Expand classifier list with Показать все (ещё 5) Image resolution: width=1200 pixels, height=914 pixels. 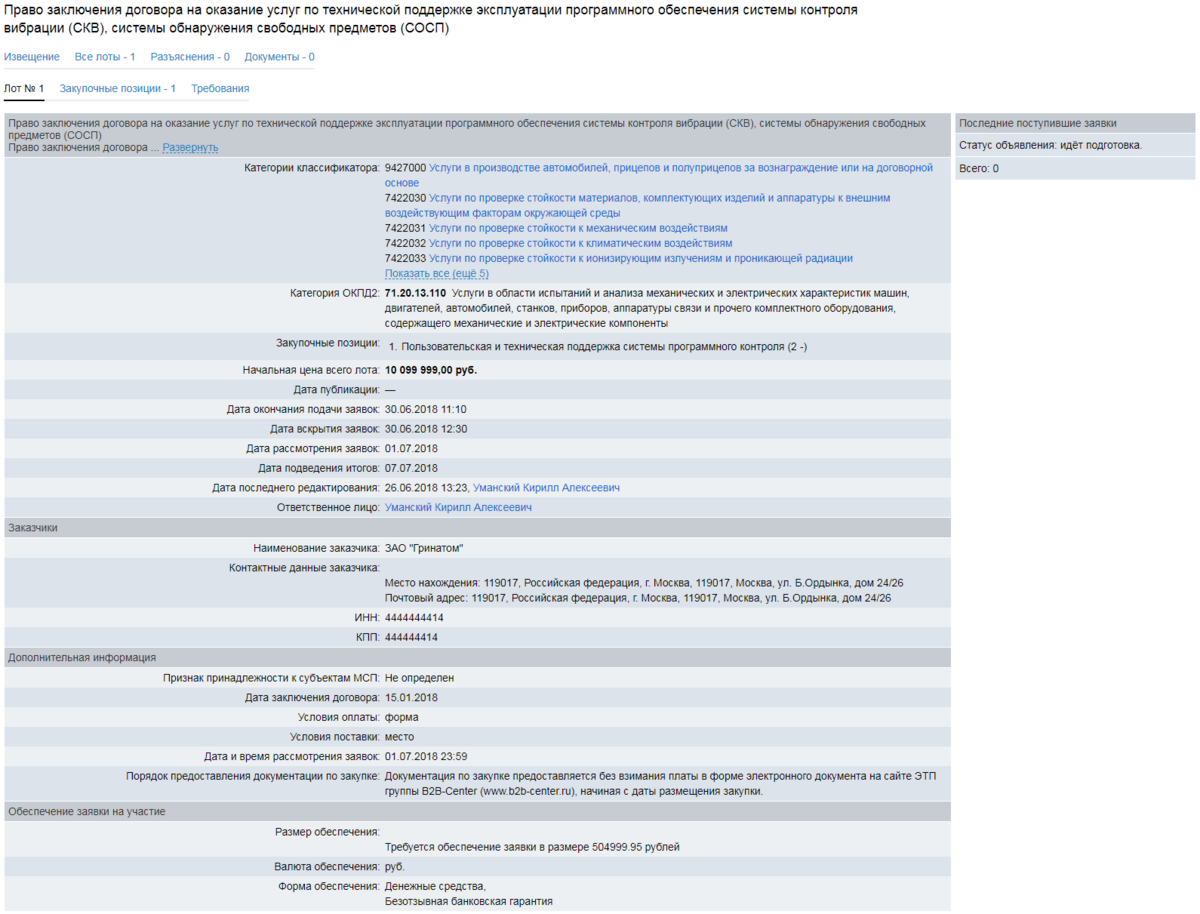436,274
